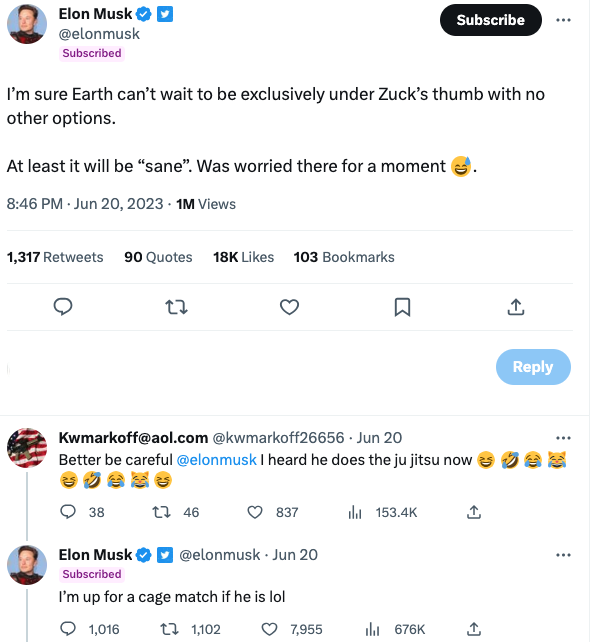The height and width of the screenshot is (642, 594).
Task: Share the main tweet via upload icon
Action: tap(516, 307)
